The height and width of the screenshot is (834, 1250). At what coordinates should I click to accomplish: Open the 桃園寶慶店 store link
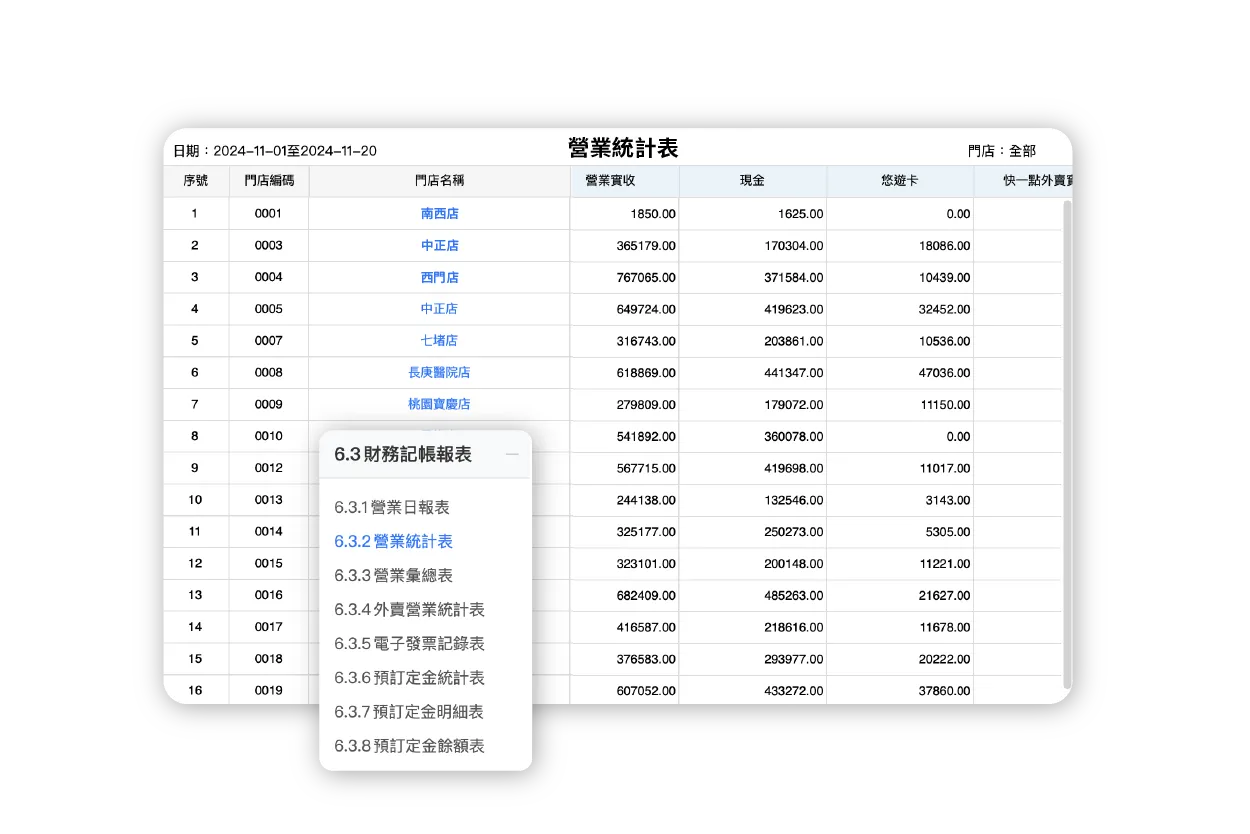coord(439,404)
